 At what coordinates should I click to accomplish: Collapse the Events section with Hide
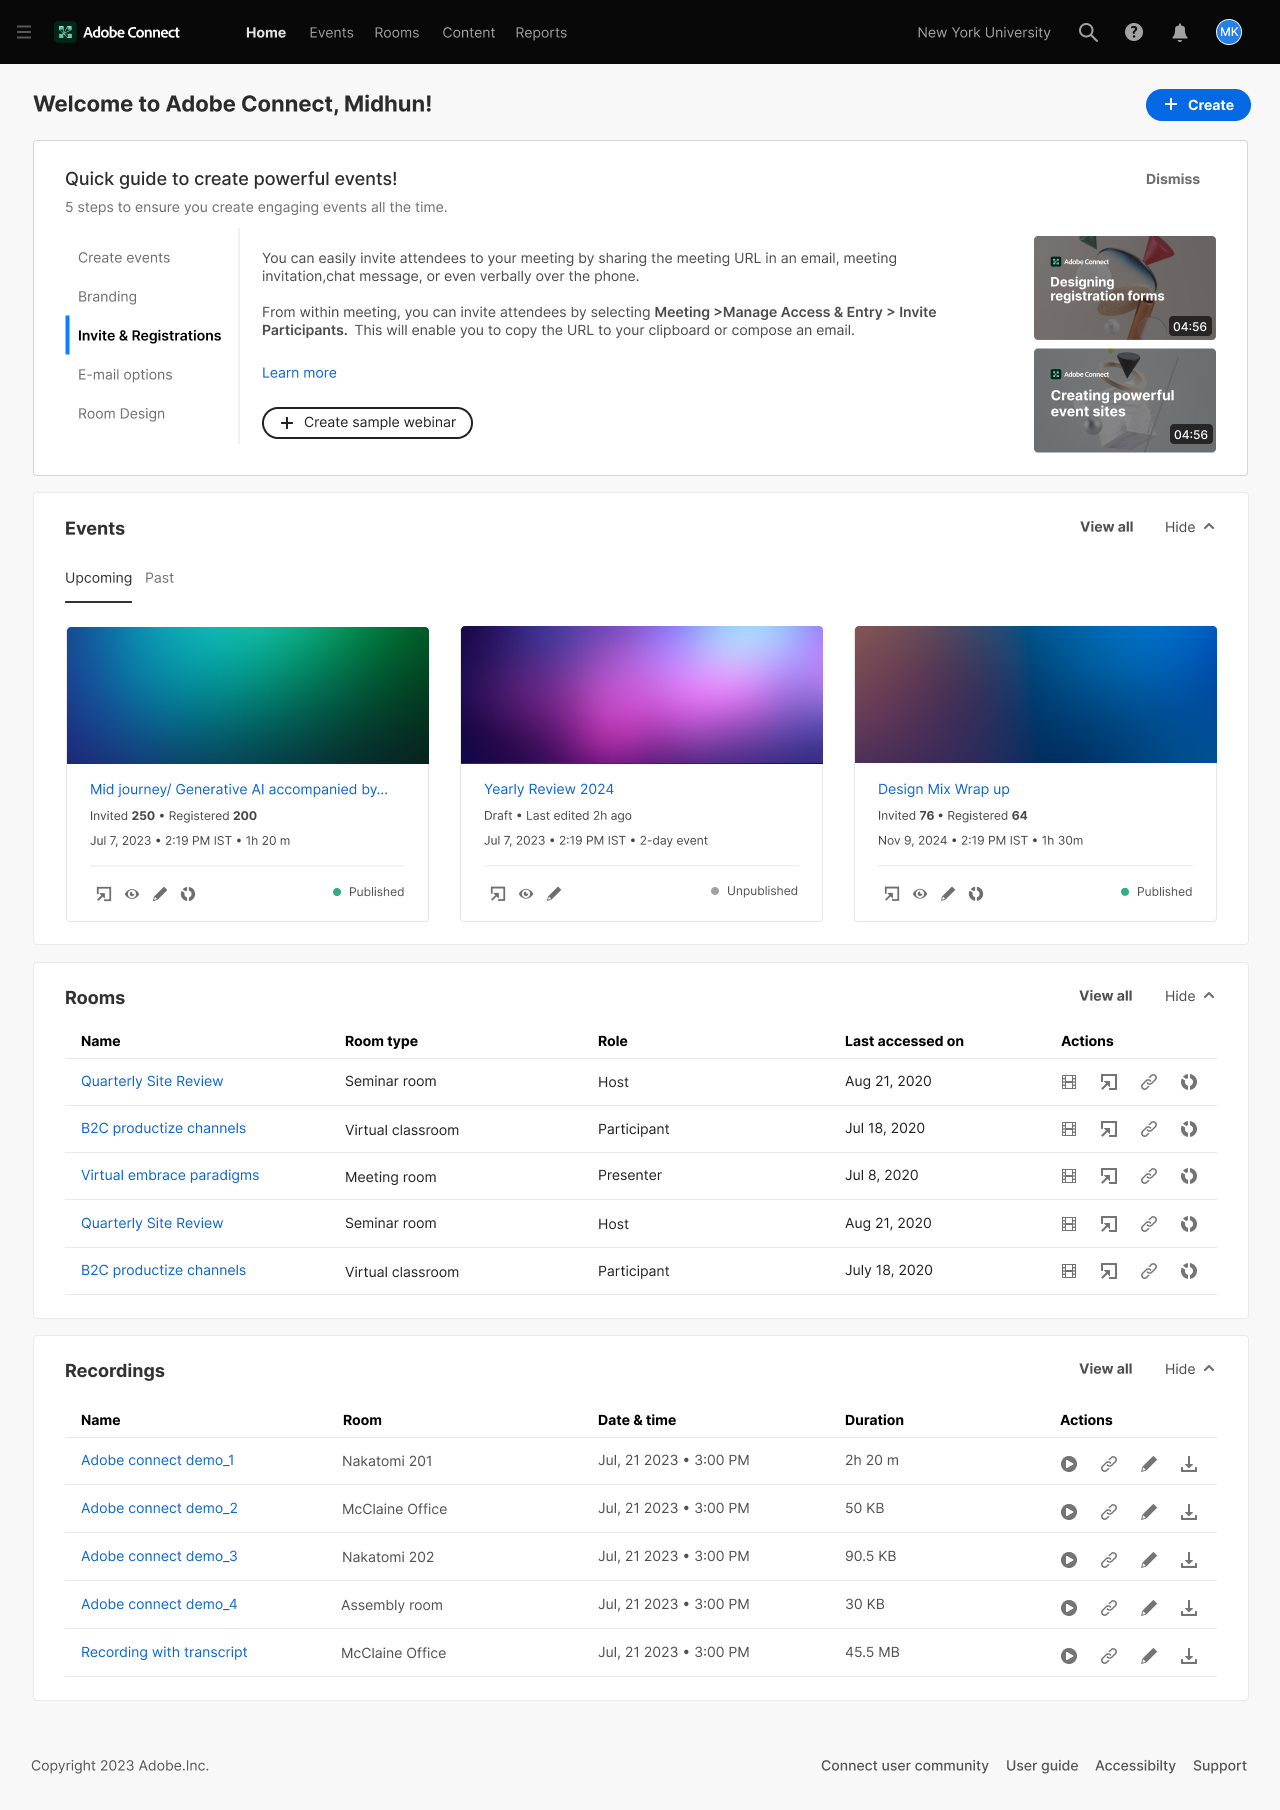pos(1190,527)
